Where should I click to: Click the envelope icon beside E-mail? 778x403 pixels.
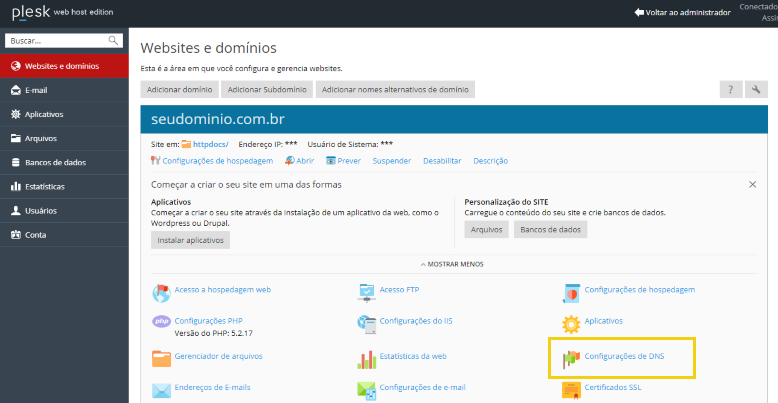pos(15,90)
